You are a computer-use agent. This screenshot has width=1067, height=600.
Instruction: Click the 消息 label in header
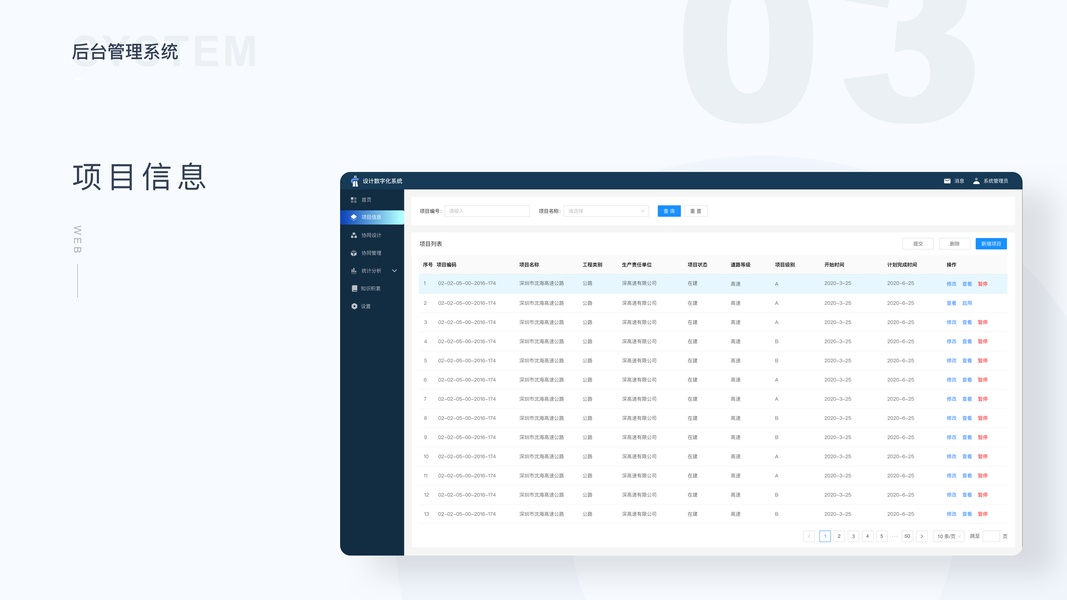coord(959,181)
